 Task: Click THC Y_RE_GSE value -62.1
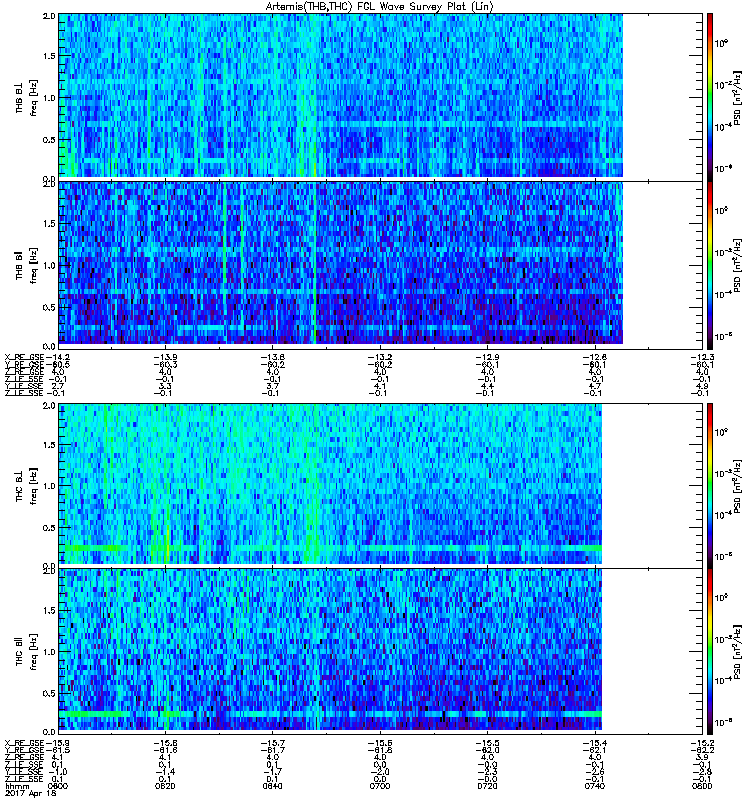[594, 750]
